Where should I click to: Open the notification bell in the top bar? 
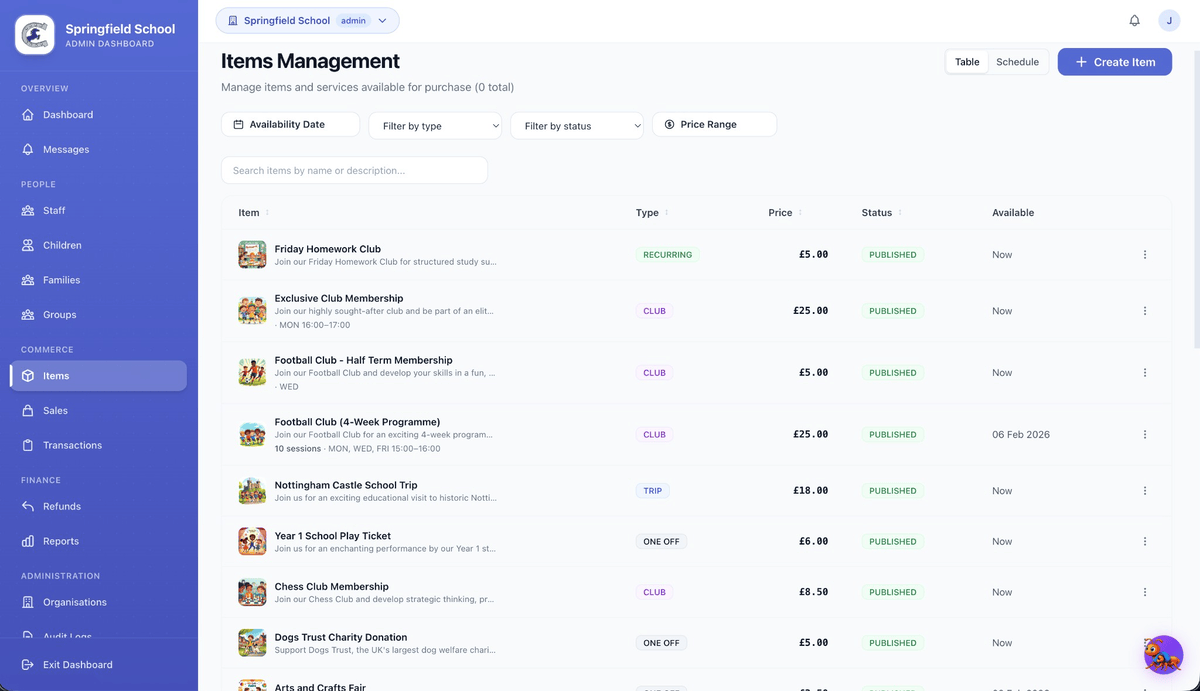pos(1134,19)
